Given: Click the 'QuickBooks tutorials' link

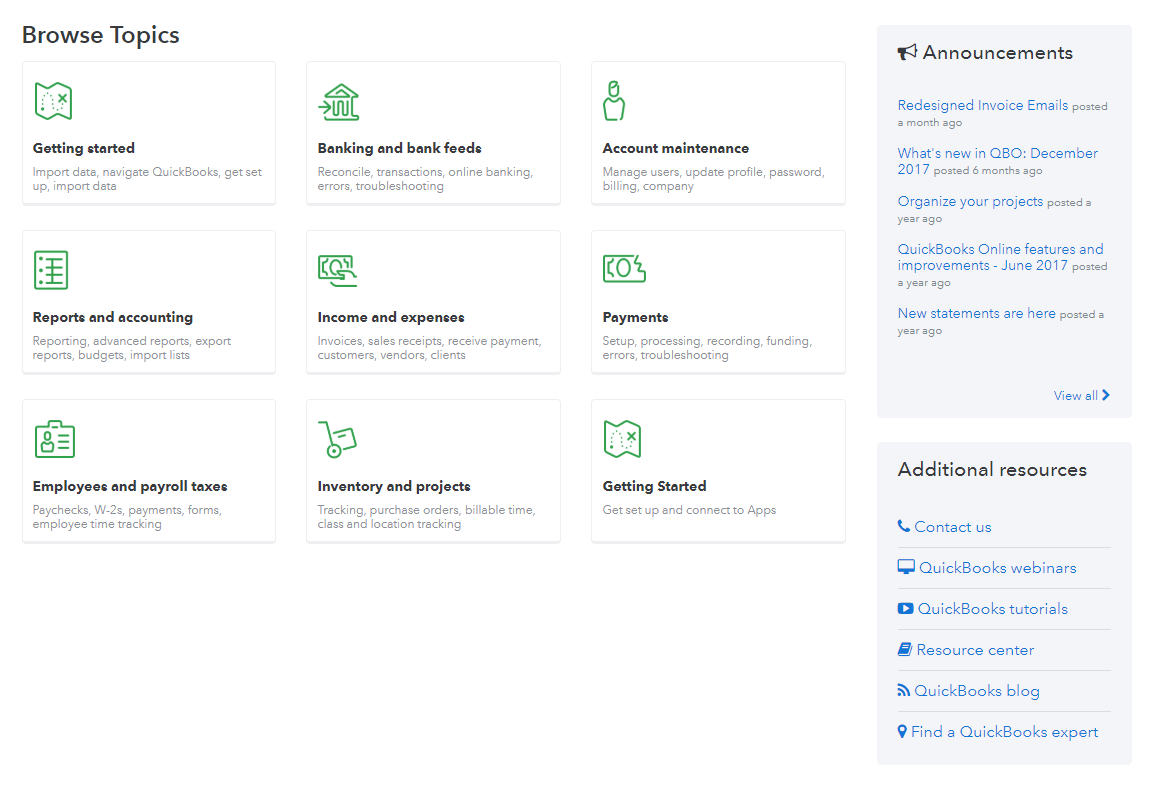Looking at the screenshot, I should (993, 609).
